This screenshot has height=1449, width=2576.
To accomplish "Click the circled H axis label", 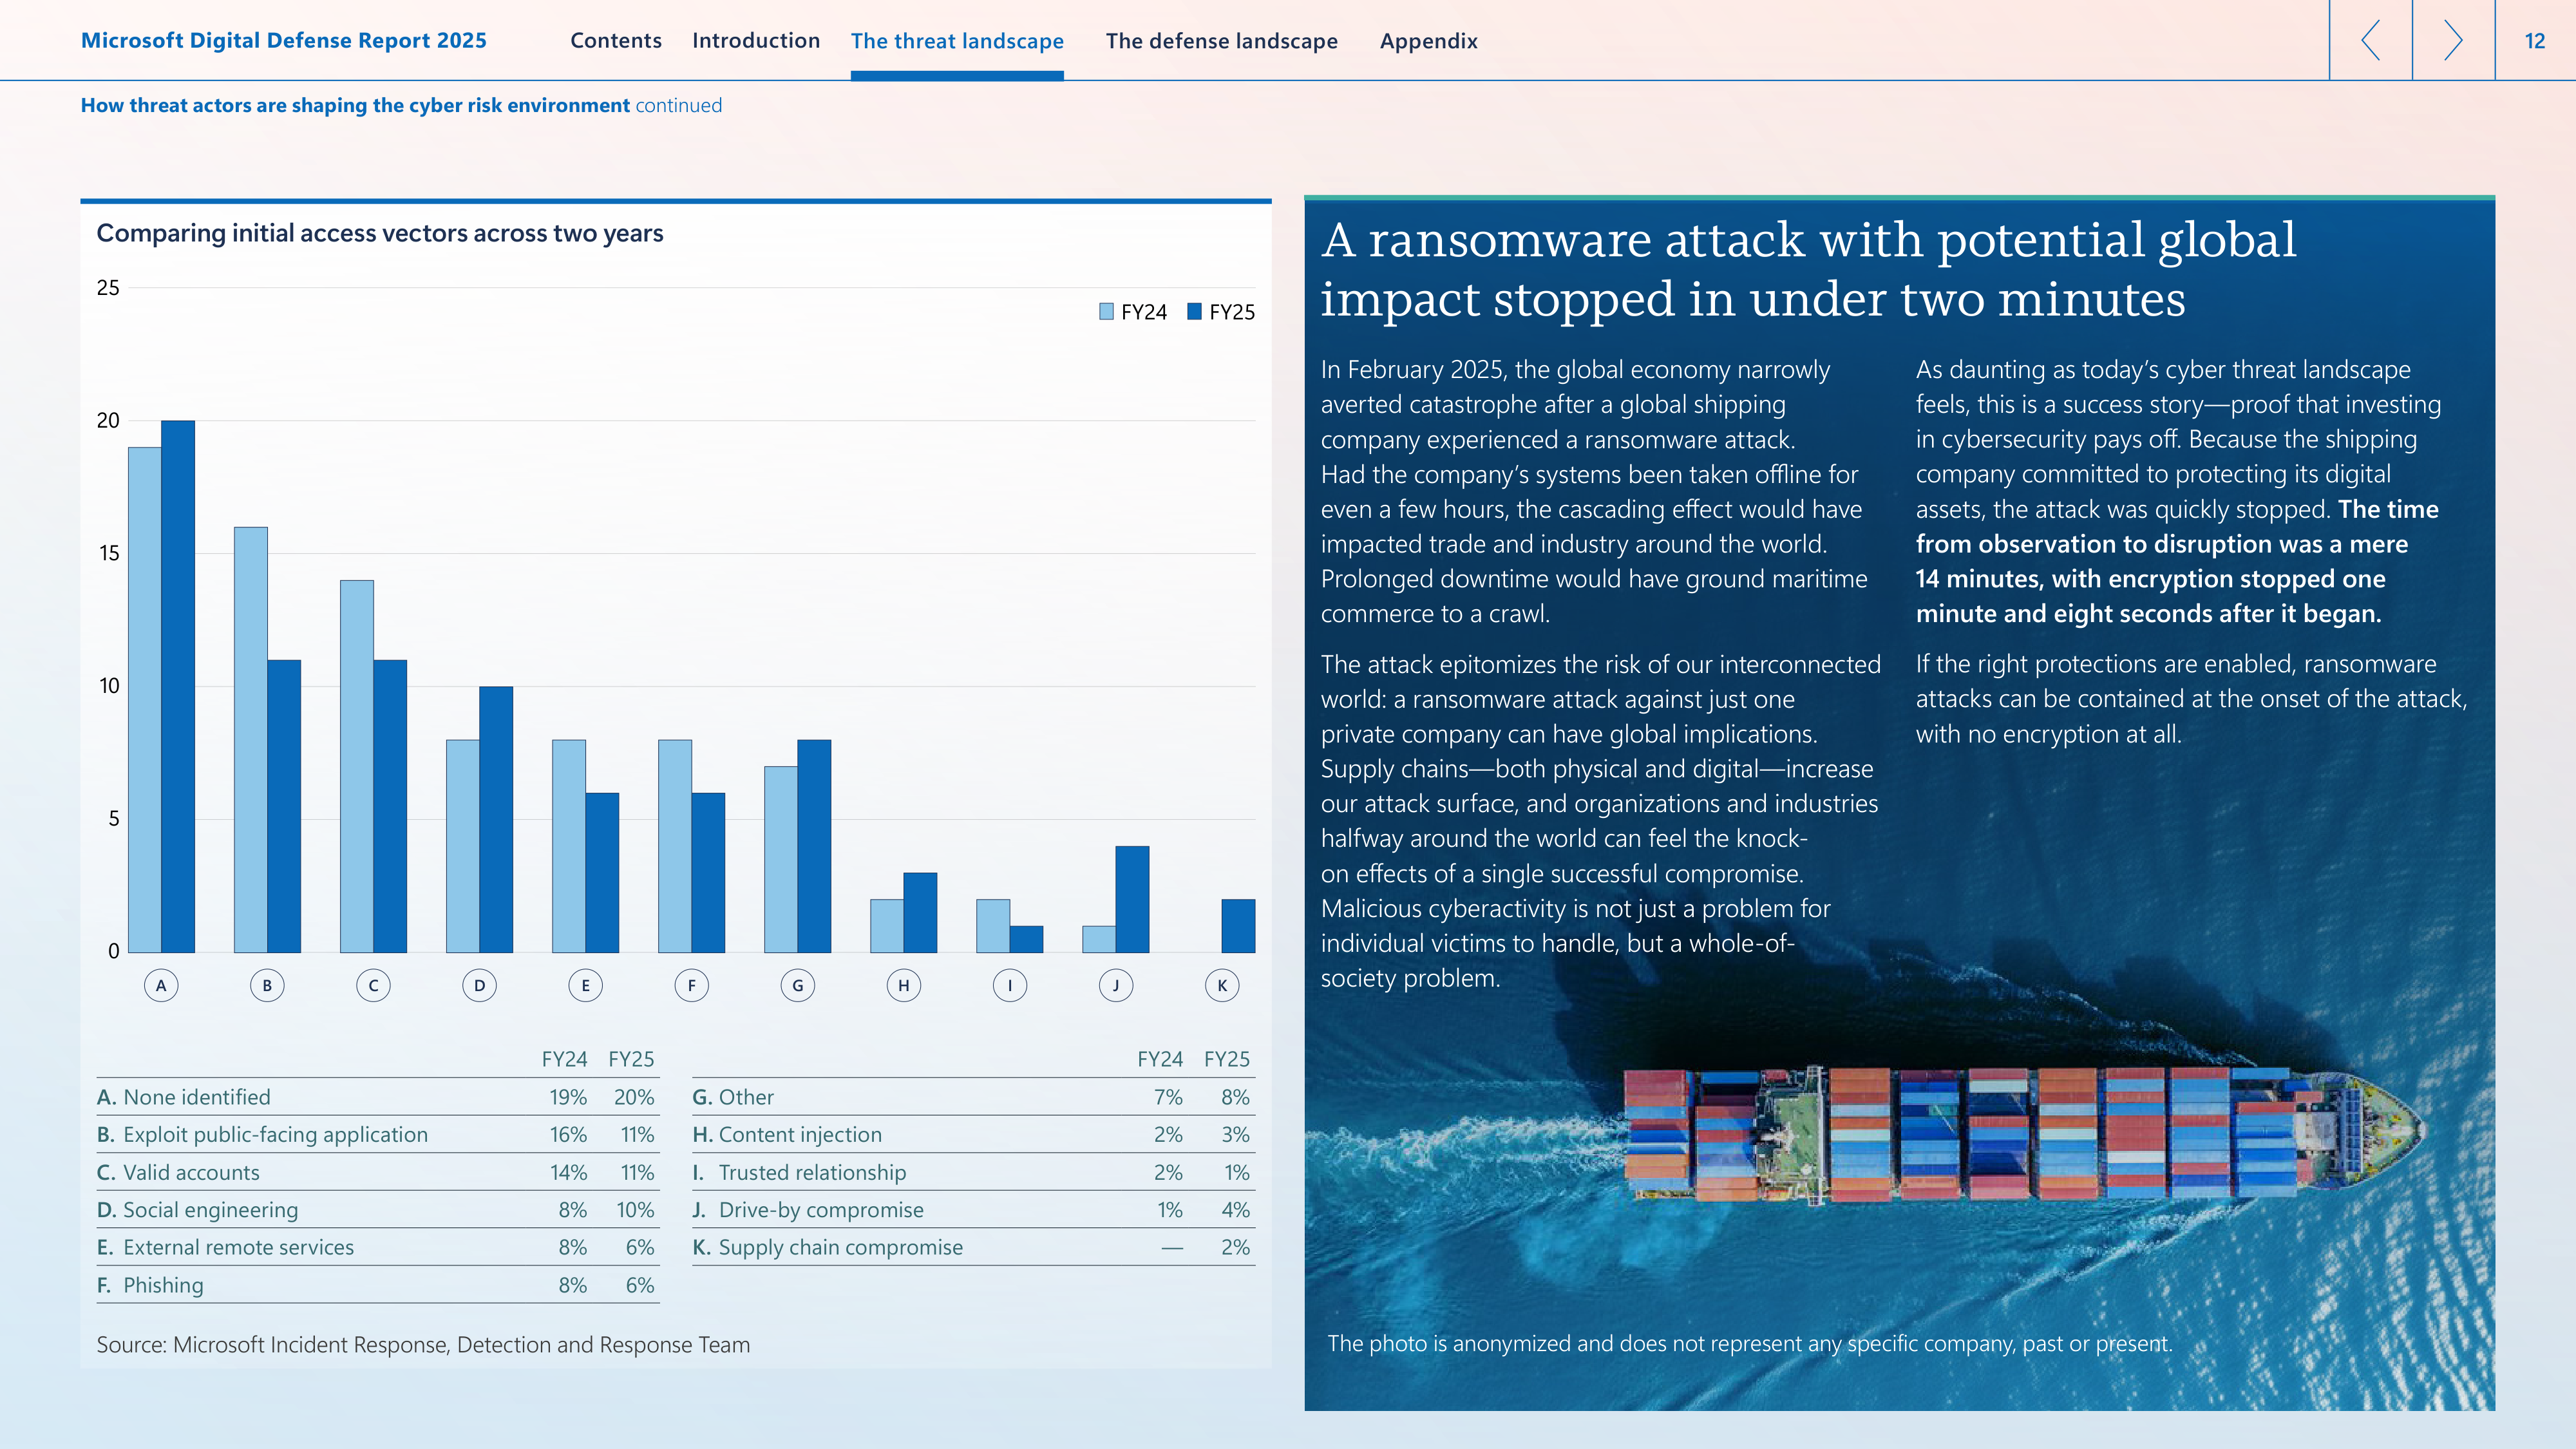I will pyautogui.click(x=903, y=985).
